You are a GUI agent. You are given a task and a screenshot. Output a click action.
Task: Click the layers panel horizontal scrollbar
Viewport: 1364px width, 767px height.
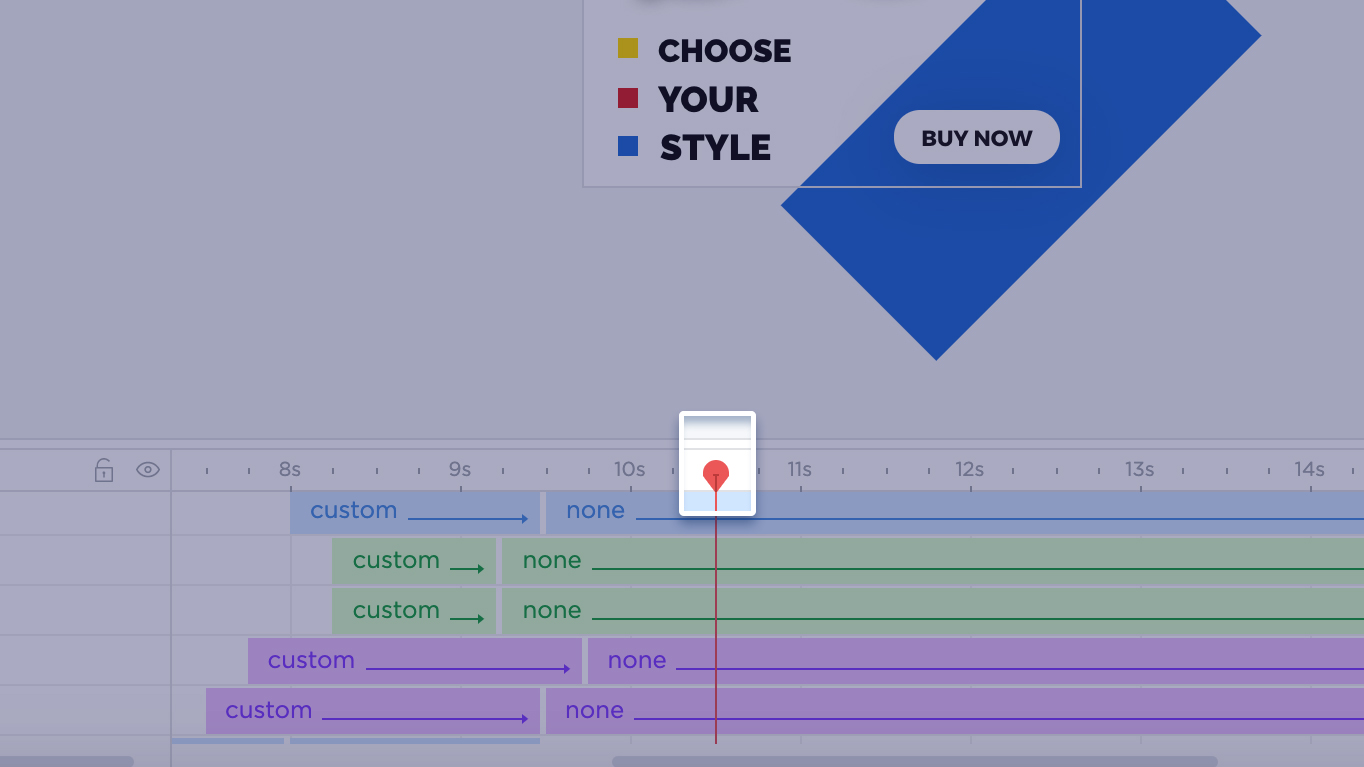[67, 761]
